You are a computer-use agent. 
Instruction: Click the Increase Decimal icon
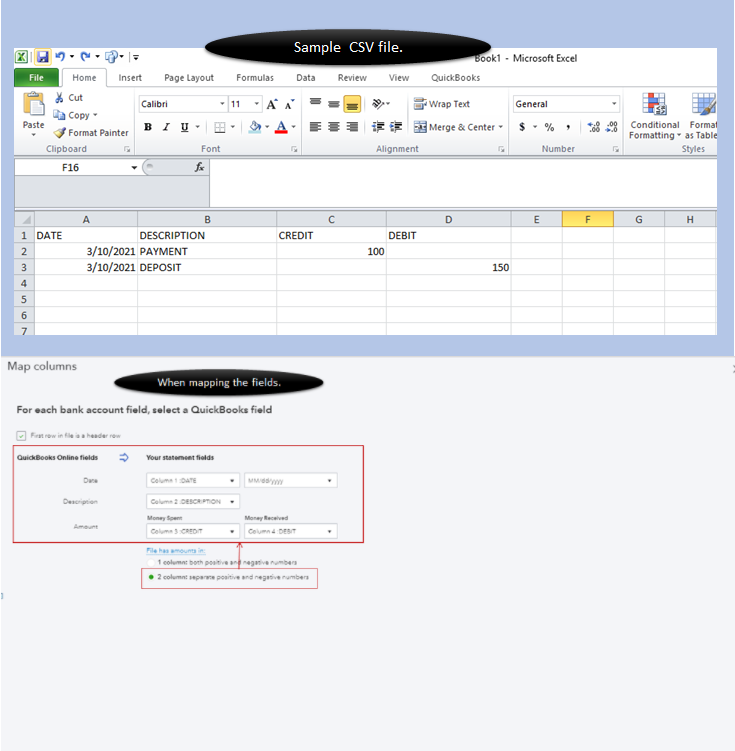click(594, 127)
